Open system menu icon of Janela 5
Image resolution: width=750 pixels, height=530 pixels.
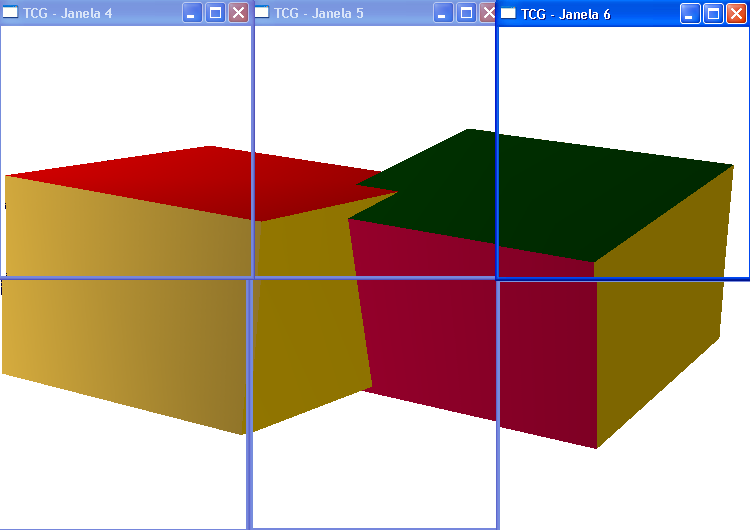tap(261, 12)
